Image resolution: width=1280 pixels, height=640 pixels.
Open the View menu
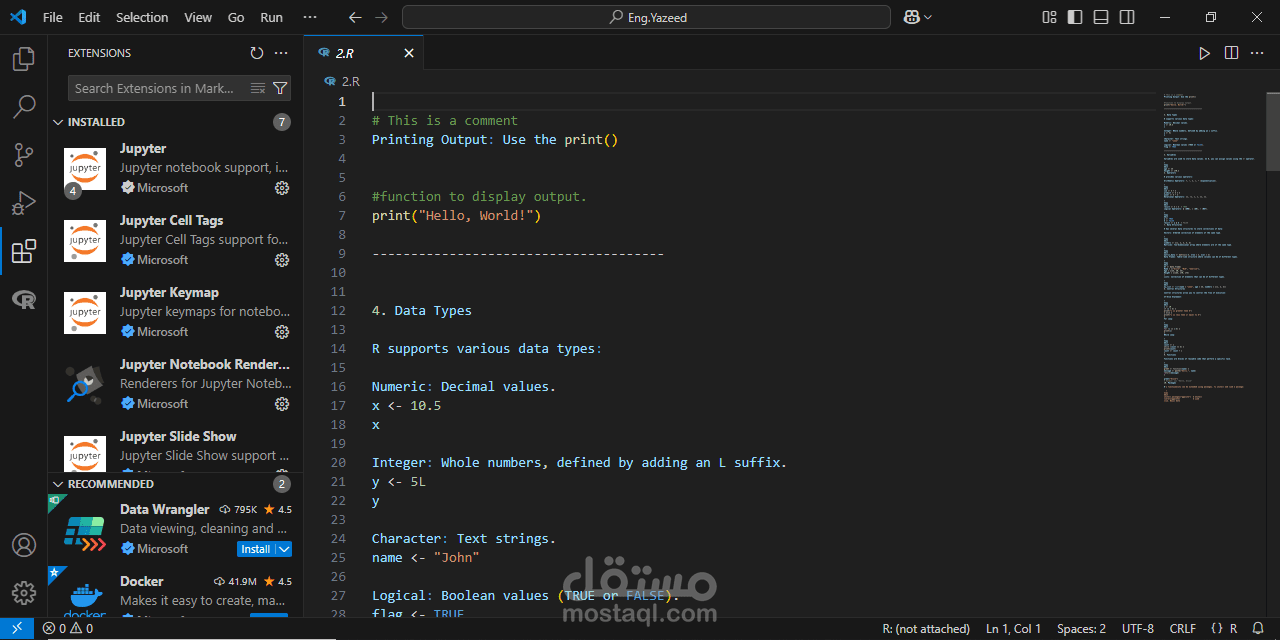[x=198, y=17]
